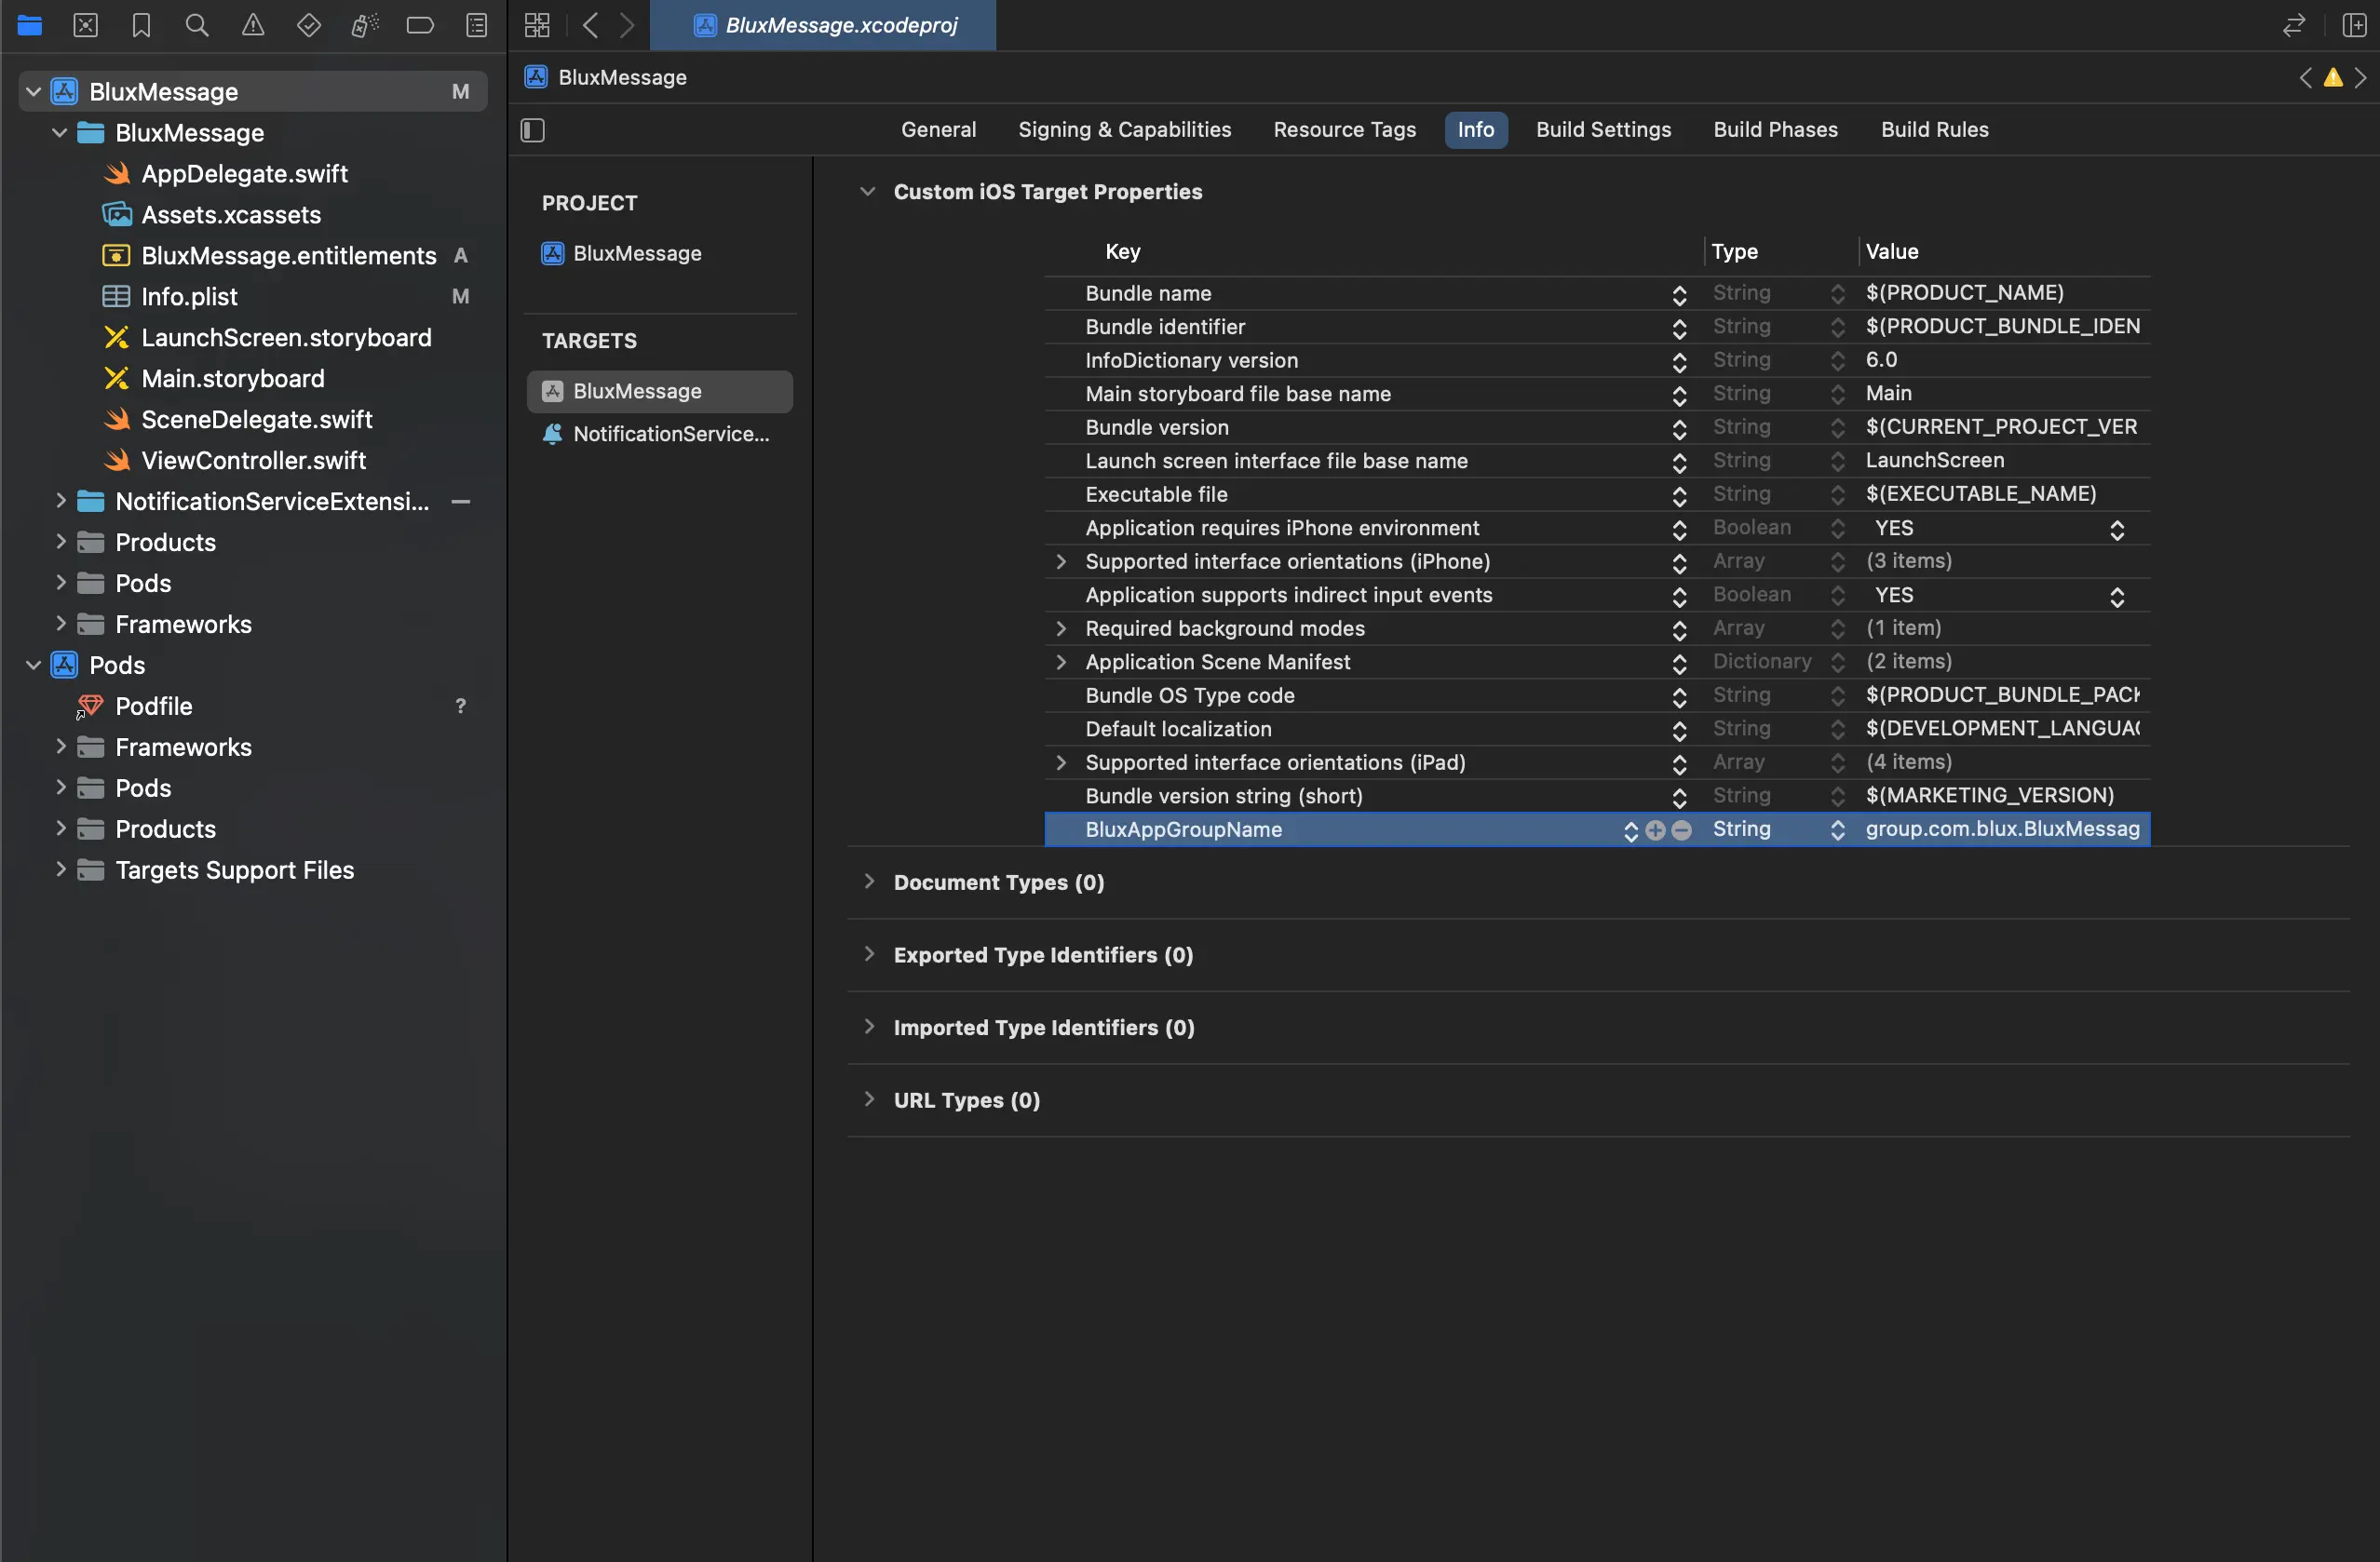2380x1562 pixels.
Task: Open the Report navigator icon
Action: pyautogui.click(x=477, y=25)
